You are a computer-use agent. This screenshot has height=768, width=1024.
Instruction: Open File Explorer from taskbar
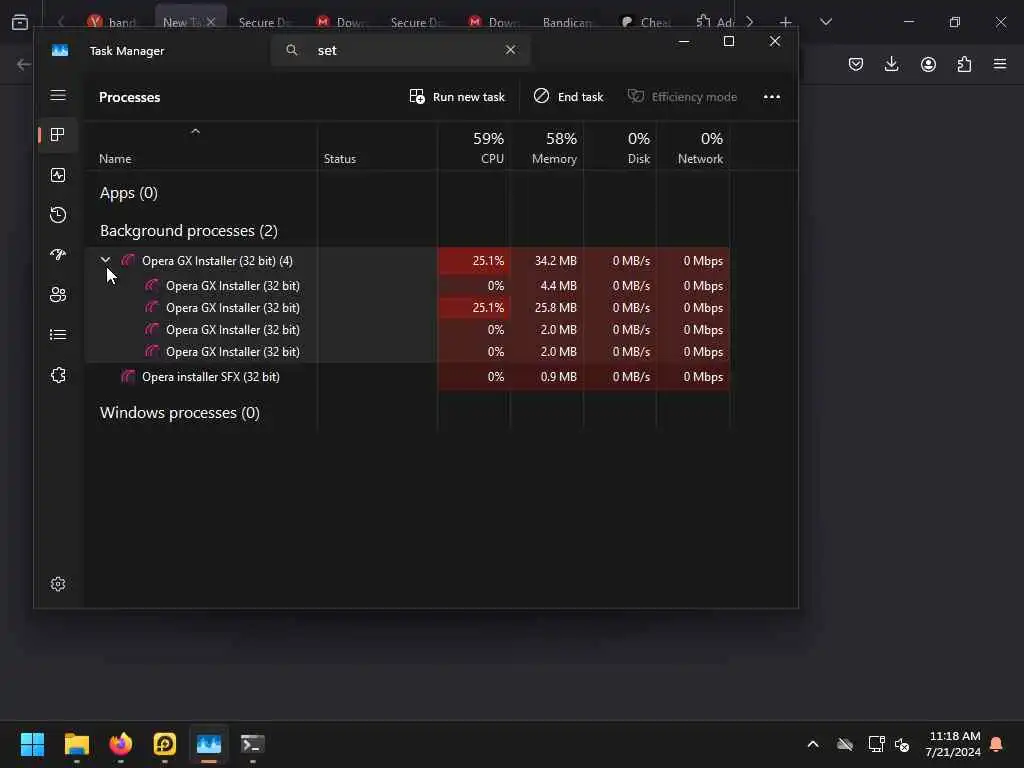76,744
